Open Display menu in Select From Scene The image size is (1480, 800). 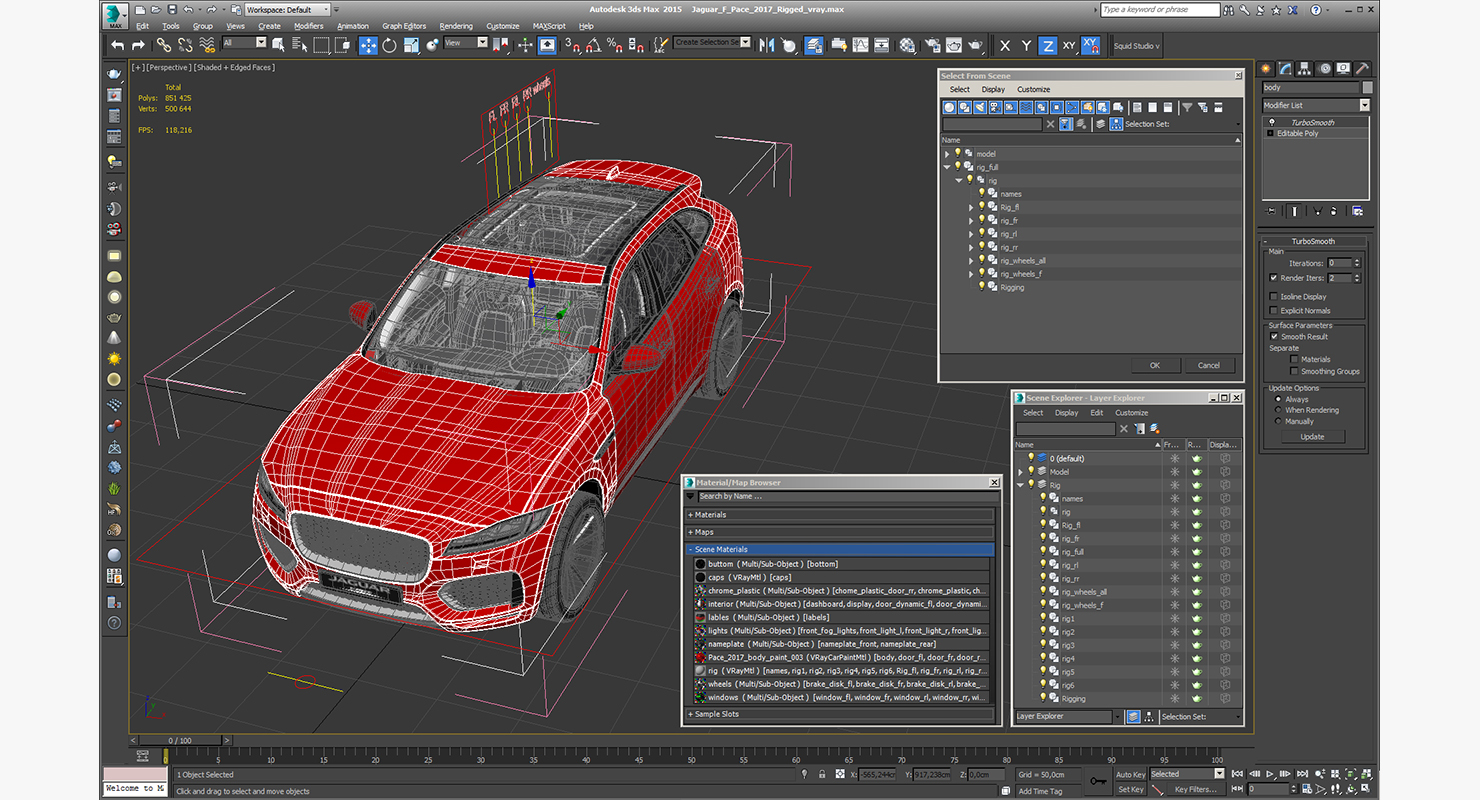(993, 89)
